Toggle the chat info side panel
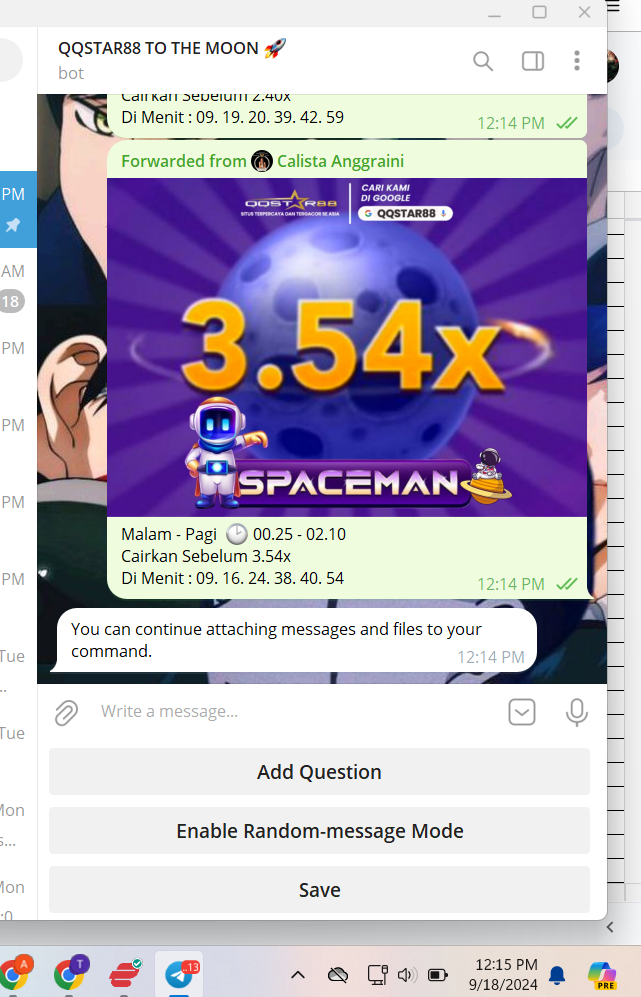 click(533, 61)
